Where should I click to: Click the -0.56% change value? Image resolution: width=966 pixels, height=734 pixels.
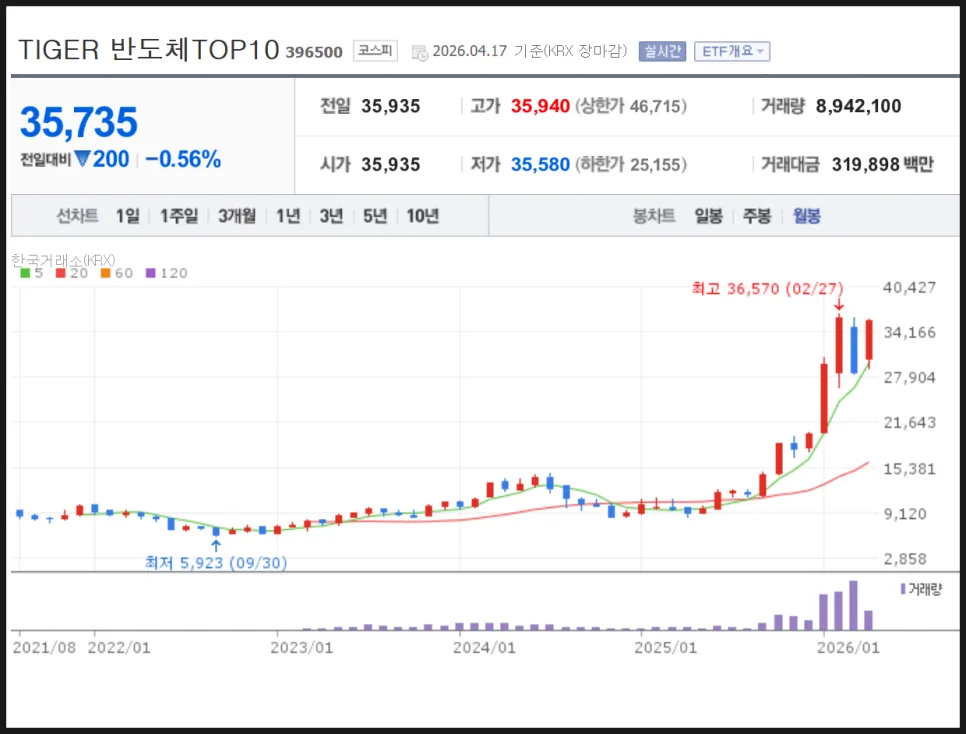pyautogui.click(x=183, y=159)
